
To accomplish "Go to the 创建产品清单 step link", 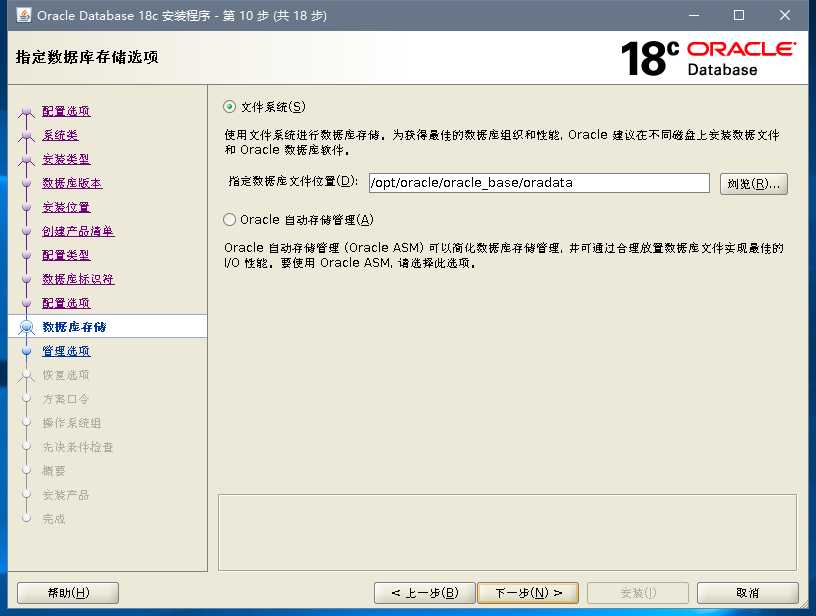I will tap(78, 231).
